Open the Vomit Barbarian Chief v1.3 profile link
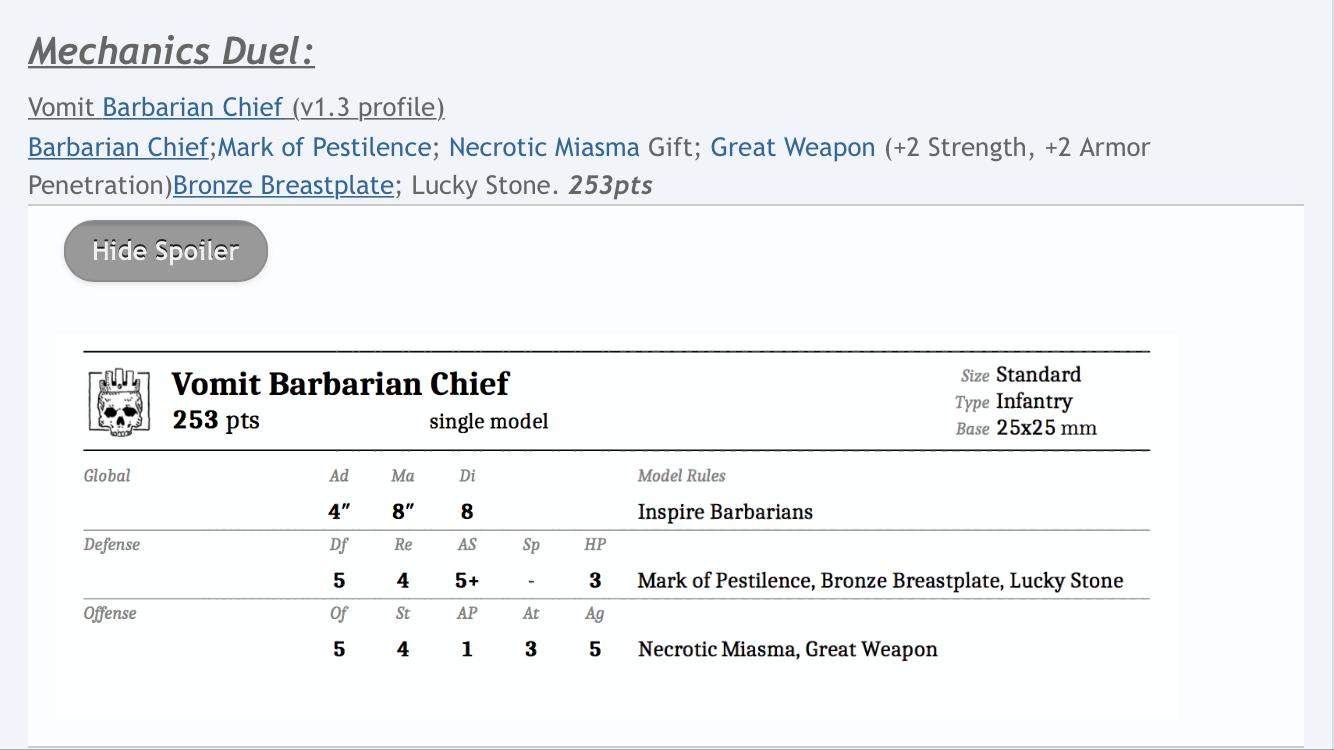The width and height of the screenshot is (1334, 750). point(236,107)
